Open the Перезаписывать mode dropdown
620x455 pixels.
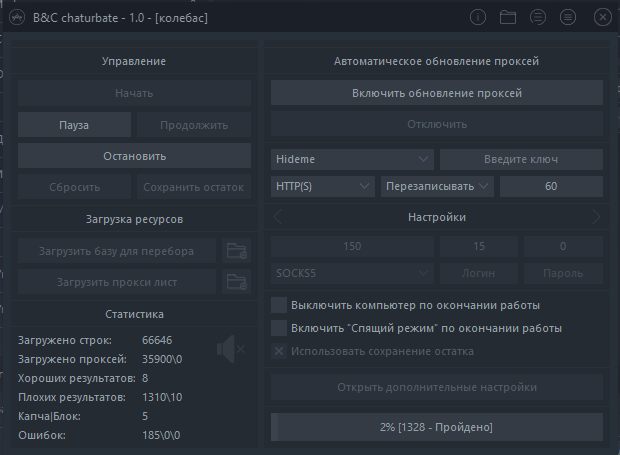(x=437, y=186)
